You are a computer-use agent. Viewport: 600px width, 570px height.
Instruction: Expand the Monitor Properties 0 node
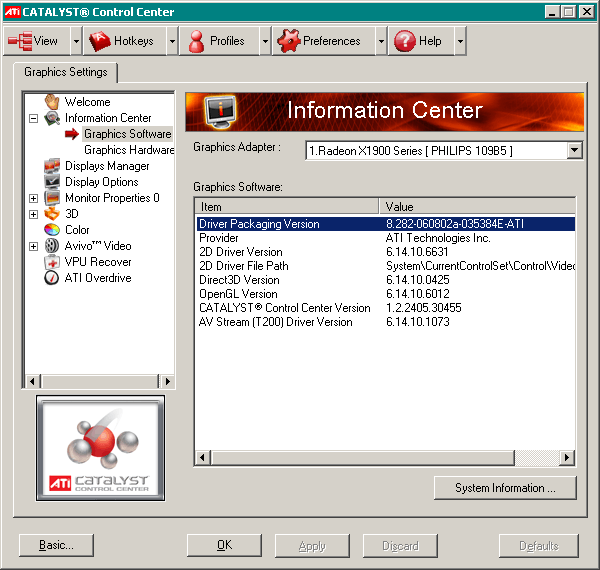(34, 198)
